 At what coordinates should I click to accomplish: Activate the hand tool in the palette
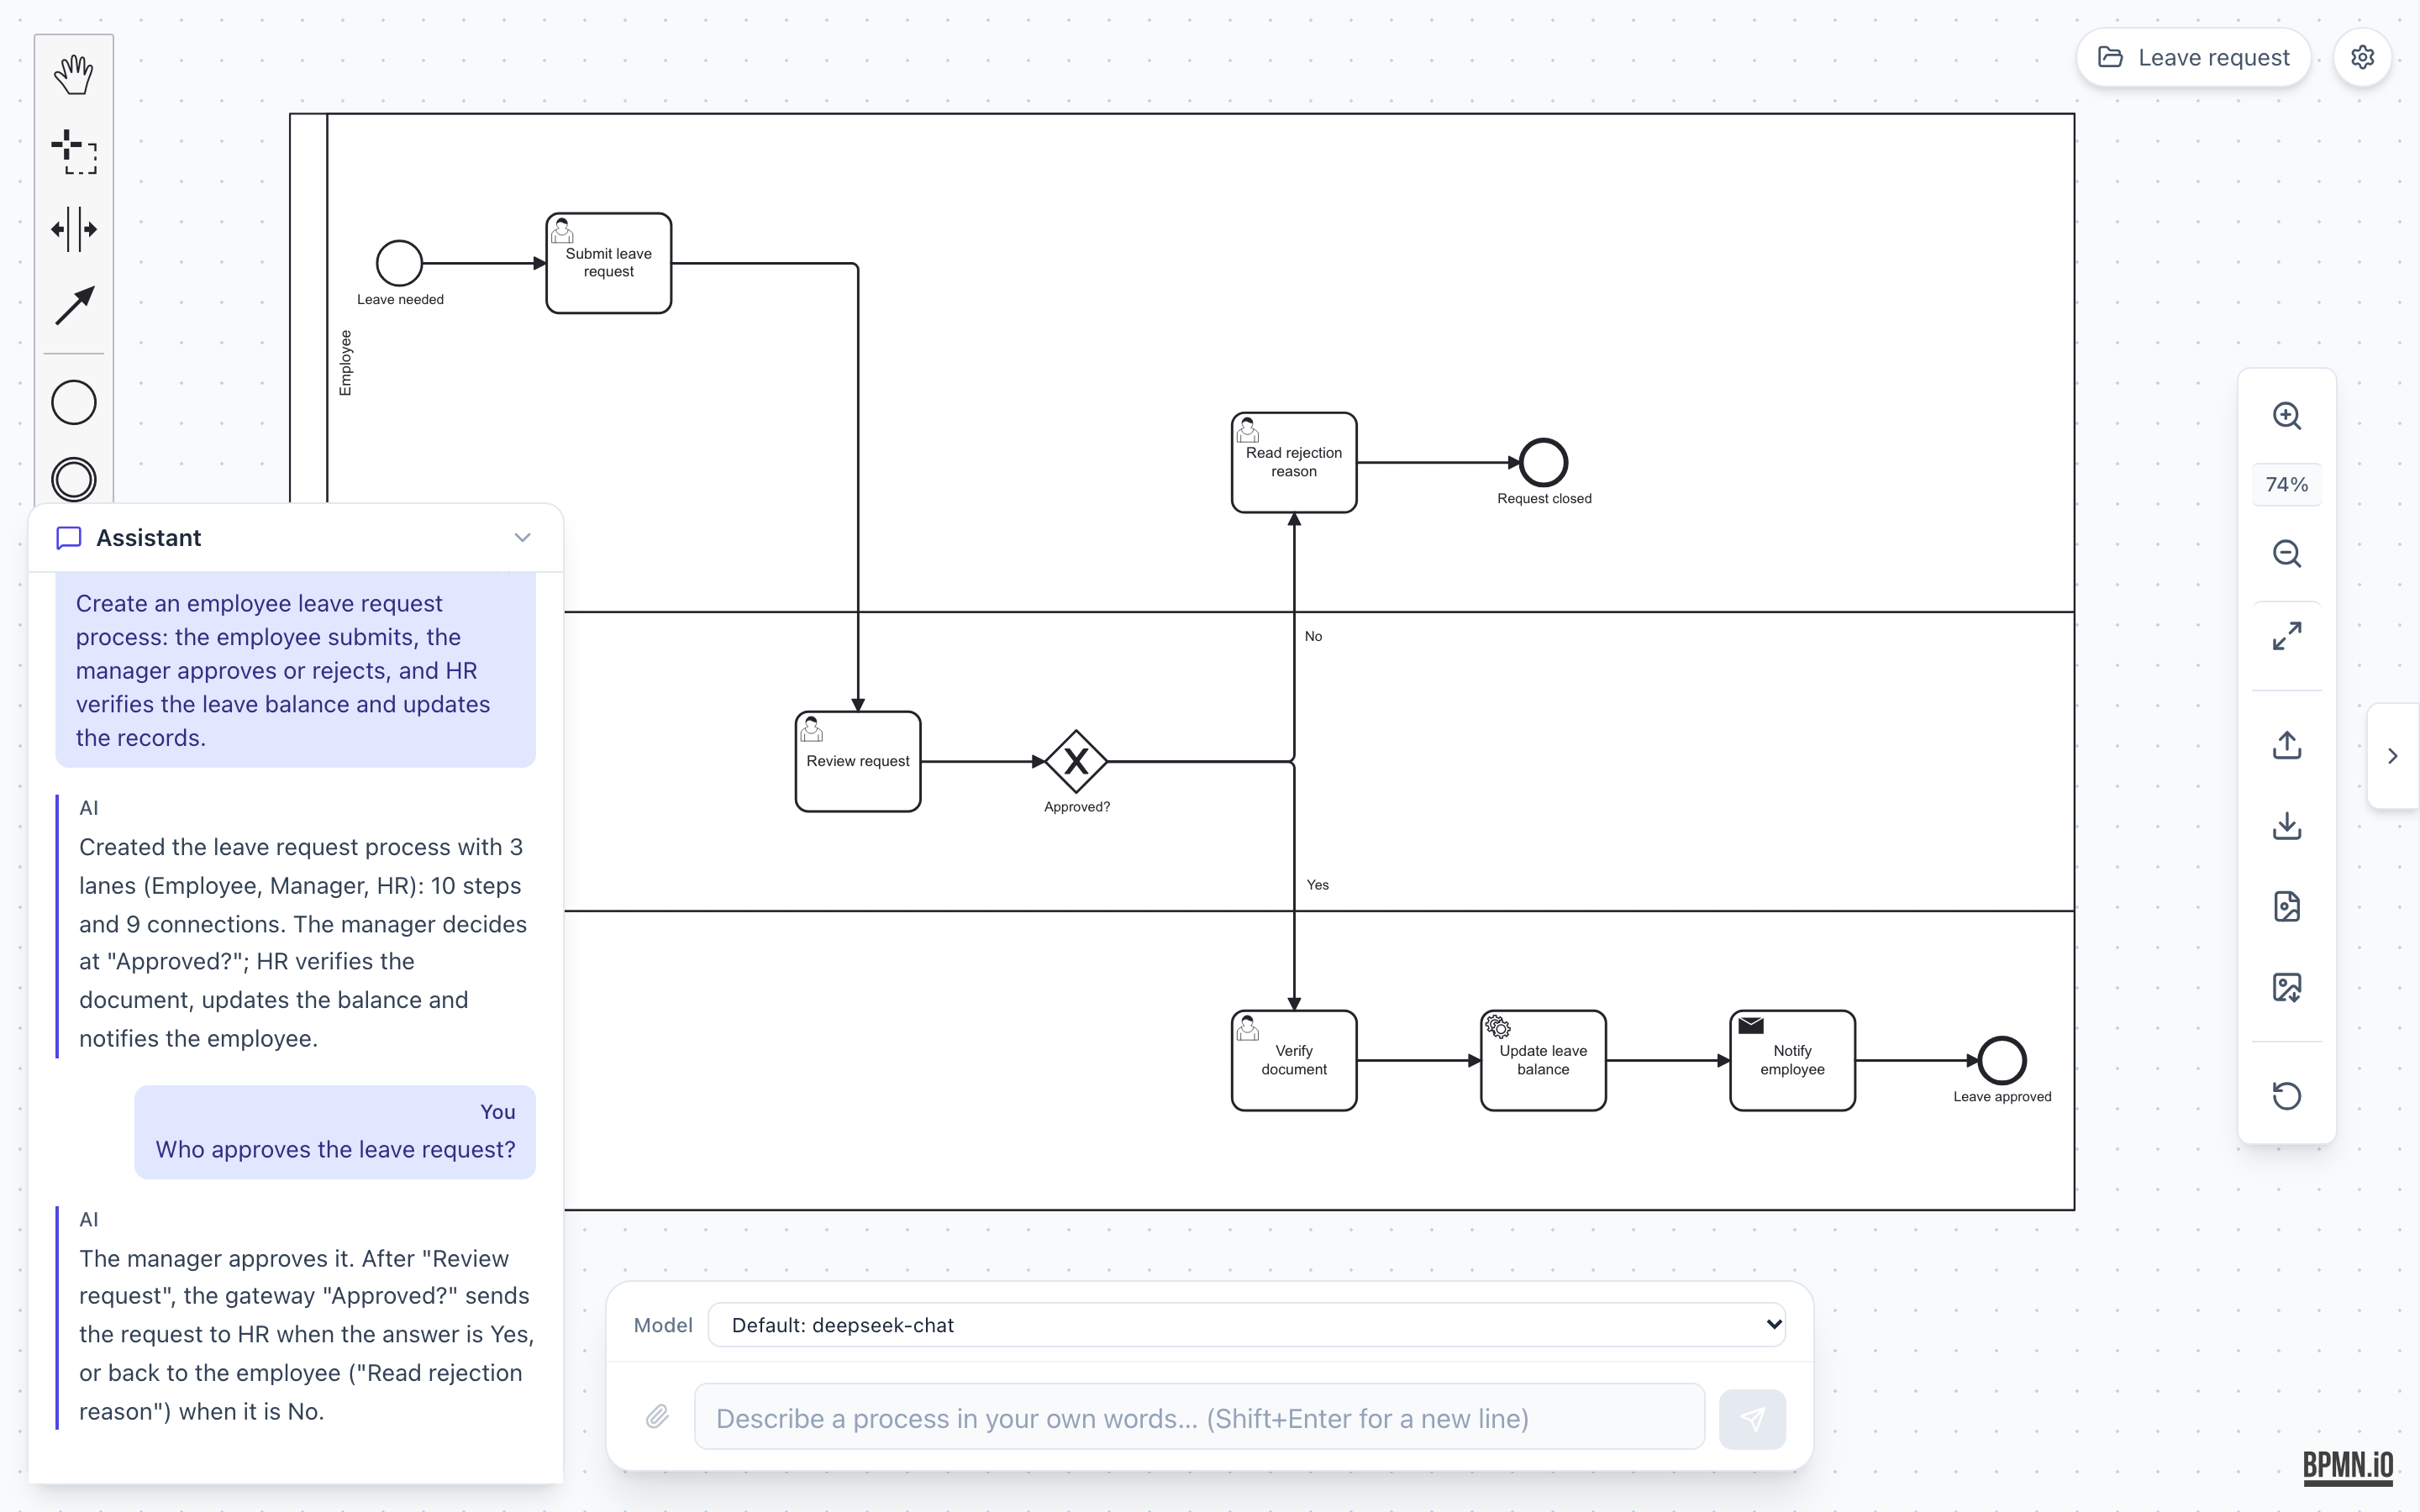74,75
